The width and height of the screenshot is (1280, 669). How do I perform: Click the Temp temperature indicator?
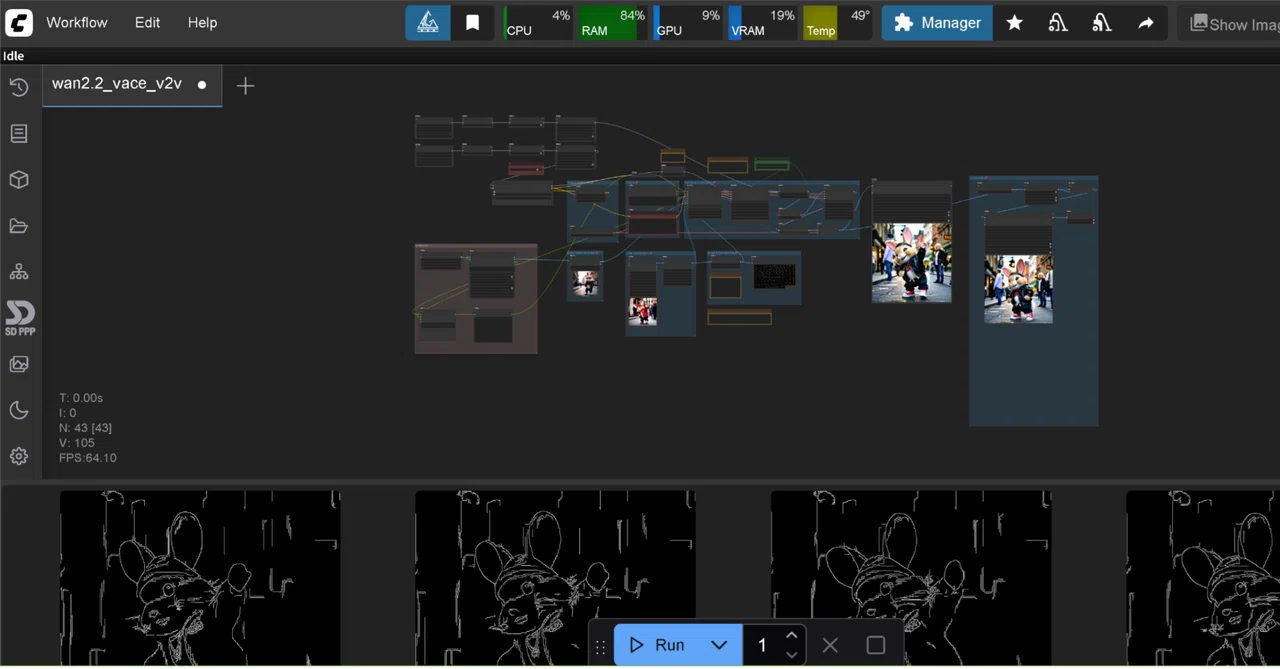coord(837,23)
